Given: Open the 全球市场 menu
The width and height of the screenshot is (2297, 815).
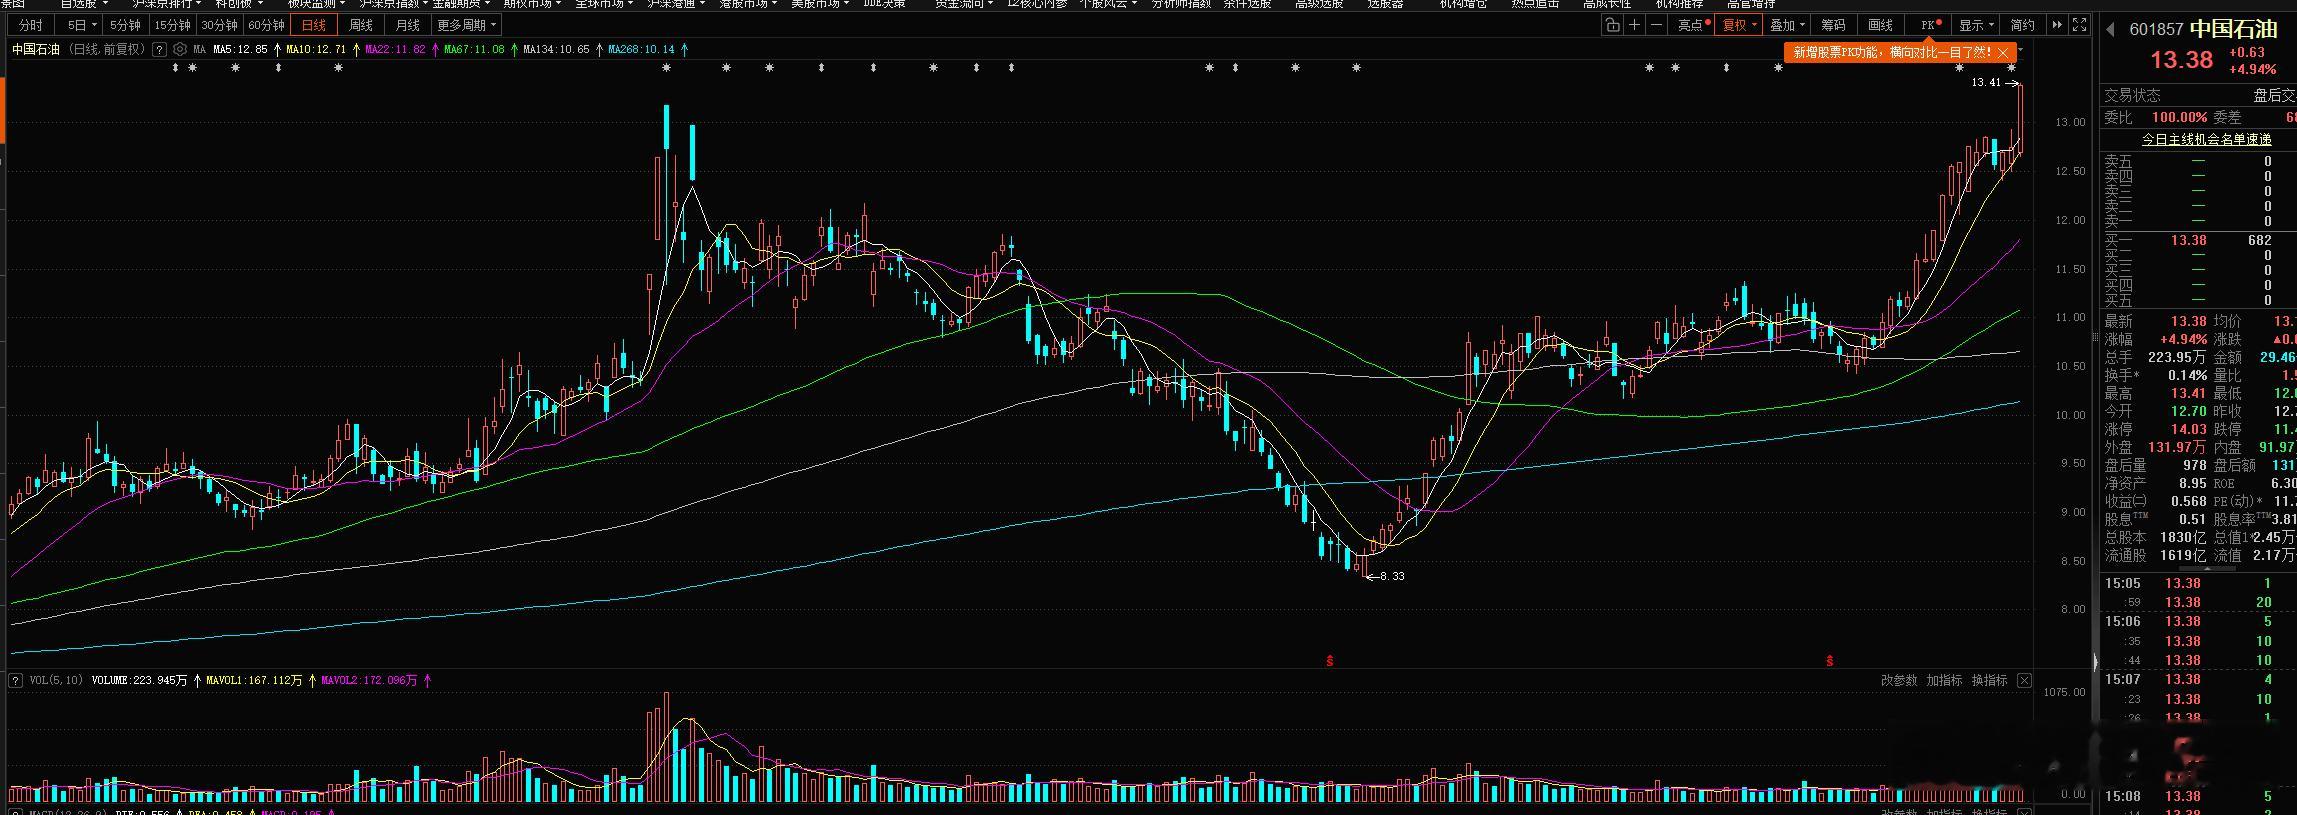Looking at the screenshot, I should point(604,4).
